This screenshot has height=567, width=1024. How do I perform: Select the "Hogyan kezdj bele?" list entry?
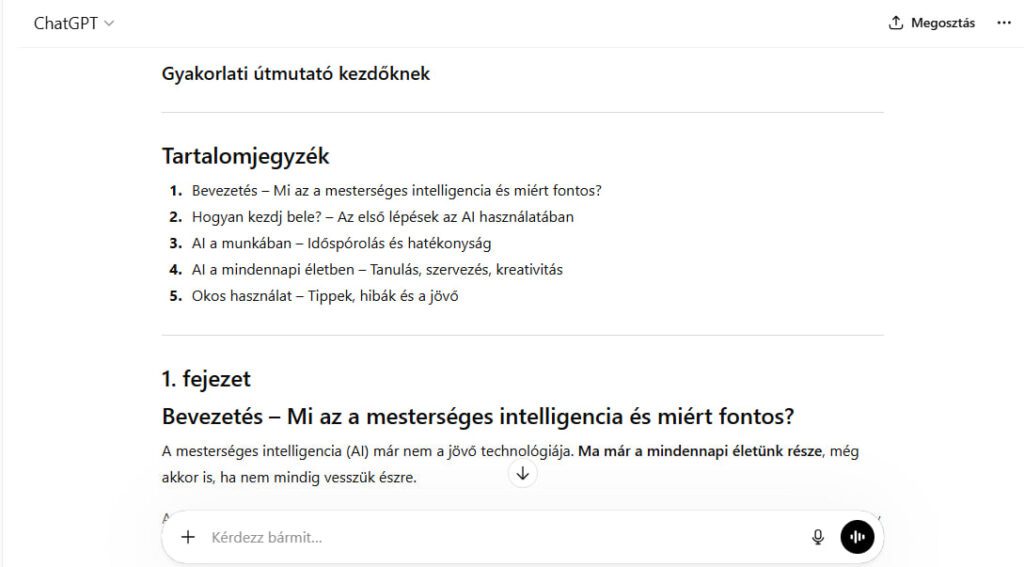(x=382, y=216)
